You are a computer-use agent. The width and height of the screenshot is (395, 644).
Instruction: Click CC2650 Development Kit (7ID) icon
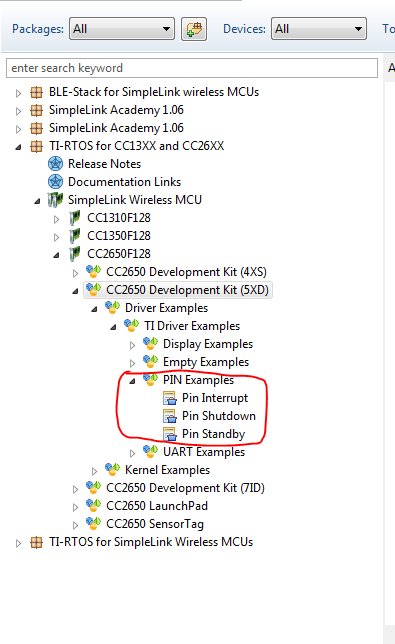(x=94, y=488)
